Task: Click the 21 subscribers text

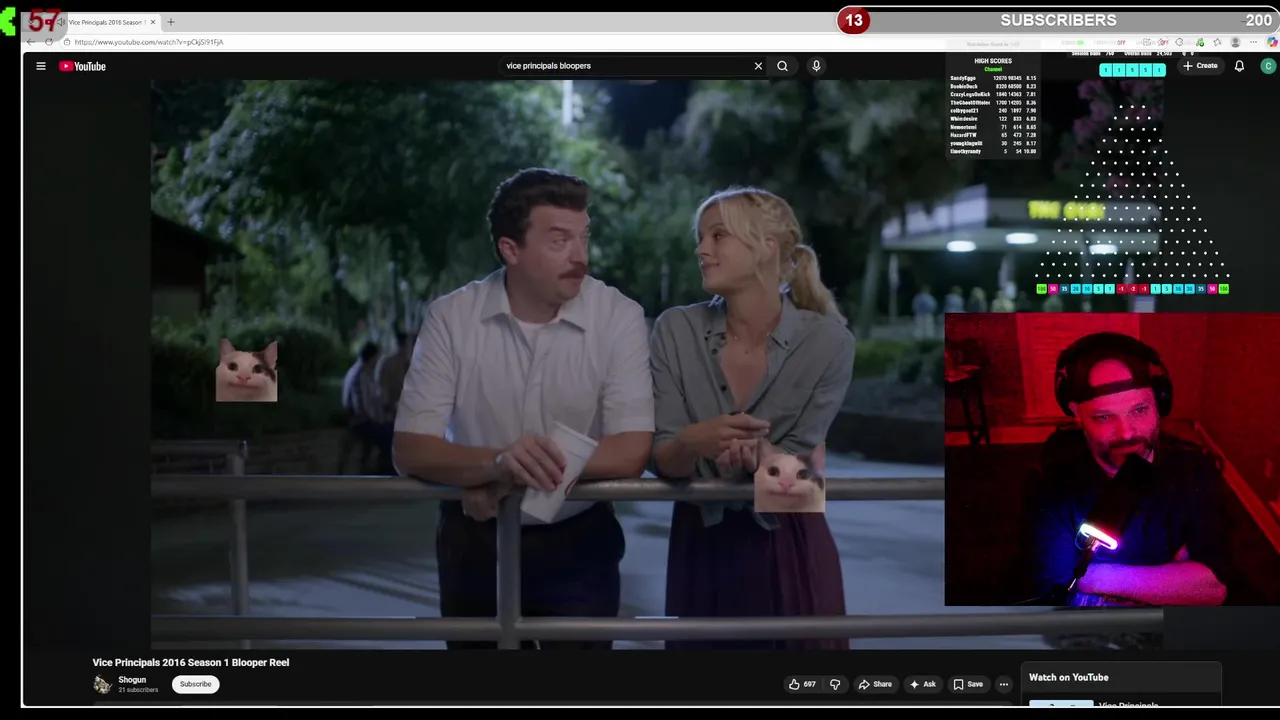Action: point(138,690)
